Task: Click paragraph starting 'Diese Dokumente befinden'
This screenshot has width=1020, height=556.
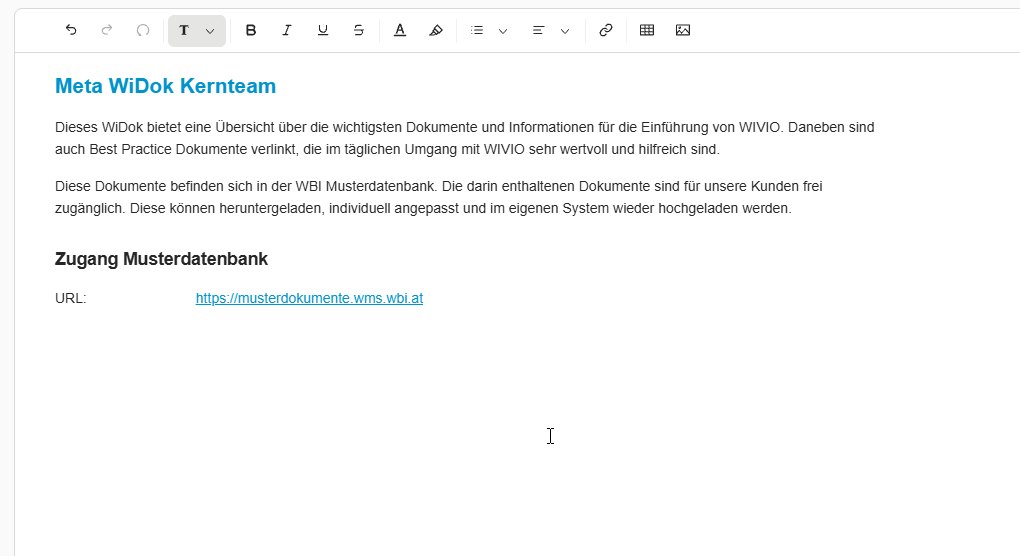Action: point(438,197)
